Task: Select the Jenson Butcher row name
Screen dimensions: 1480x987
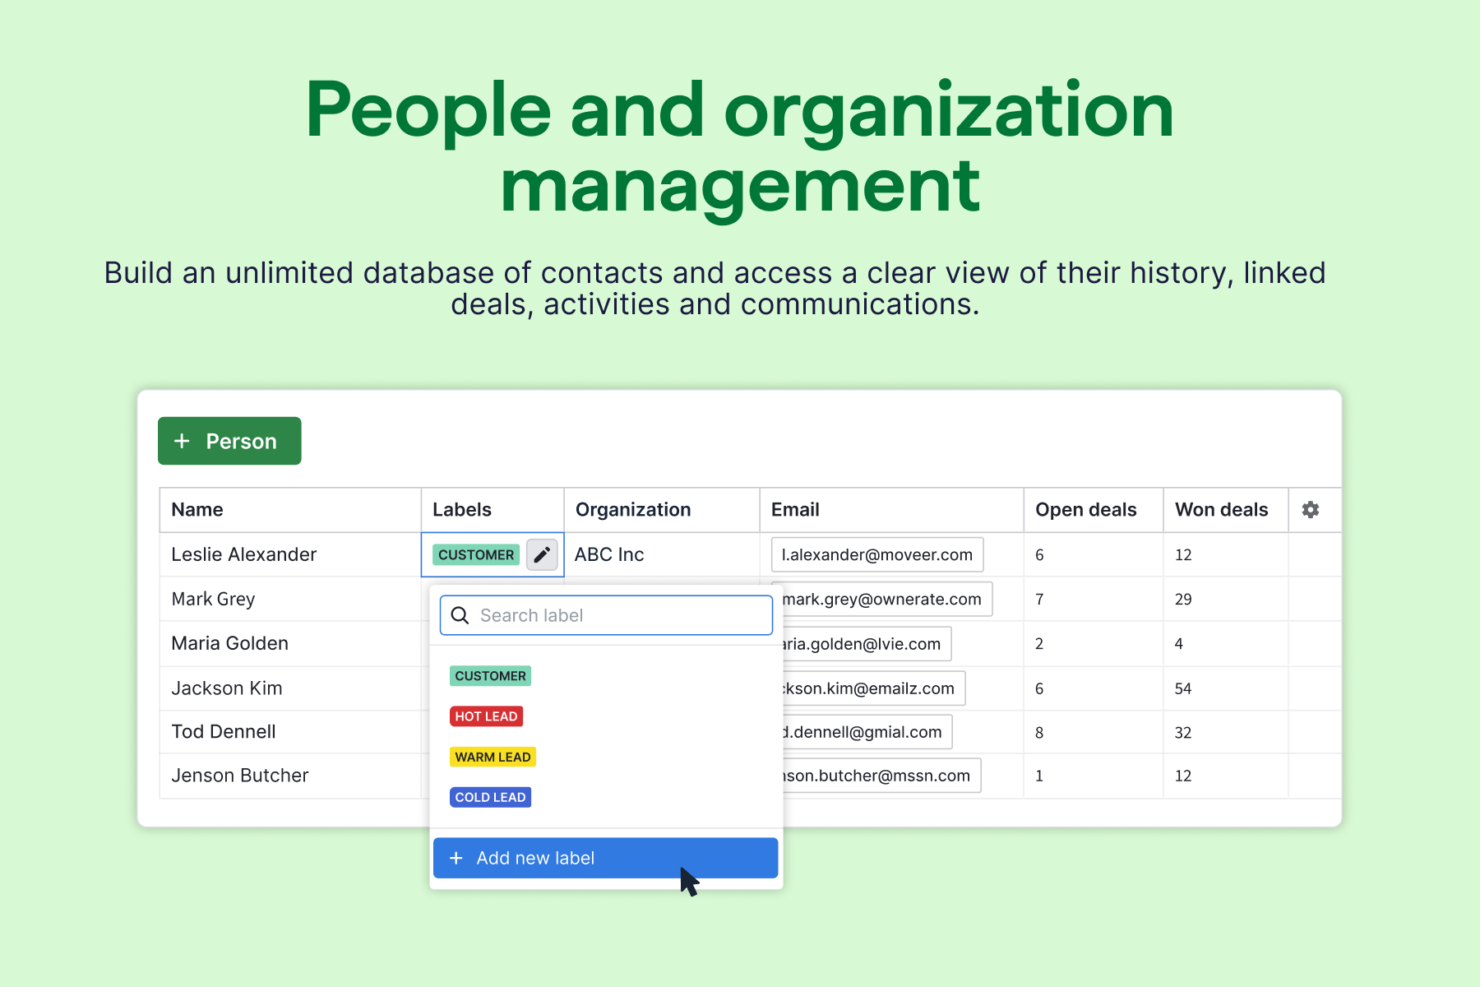Action: (240, 776)
